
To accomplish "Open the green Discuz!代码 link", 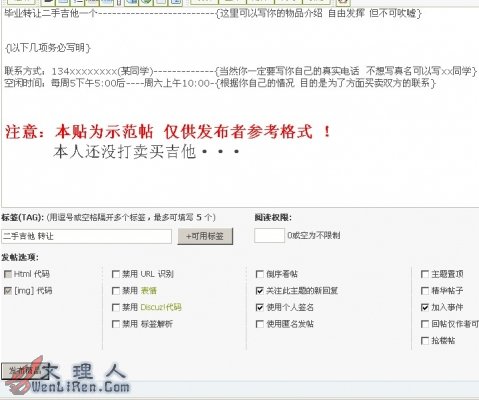I will [x=161, y=307].
